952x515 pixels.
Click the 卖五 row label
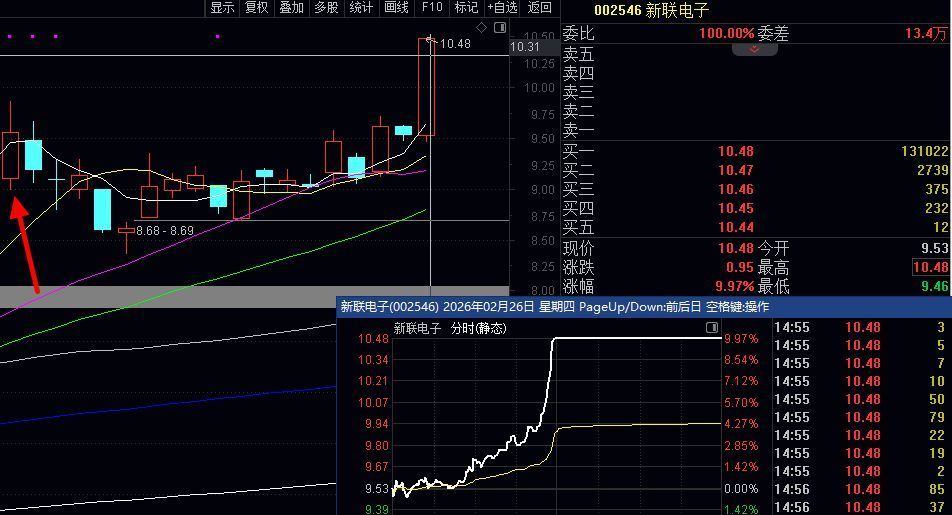tap(578, 55)
